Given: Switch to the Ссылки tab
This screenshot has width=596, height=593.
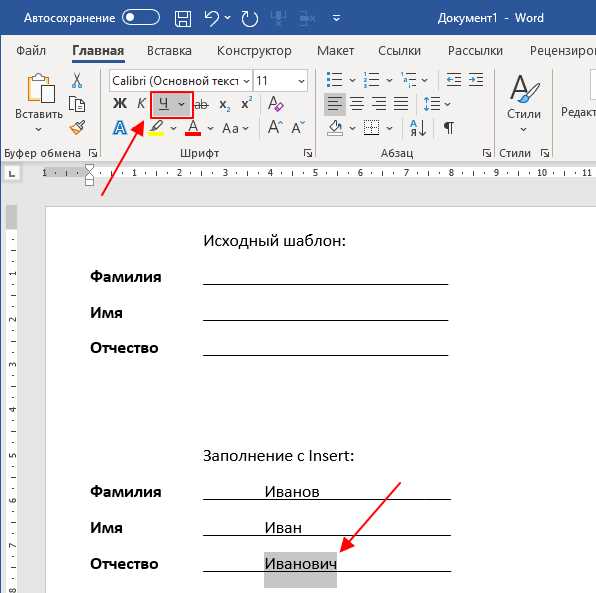Looking at the screenshot, I should [x=399, y=51].
